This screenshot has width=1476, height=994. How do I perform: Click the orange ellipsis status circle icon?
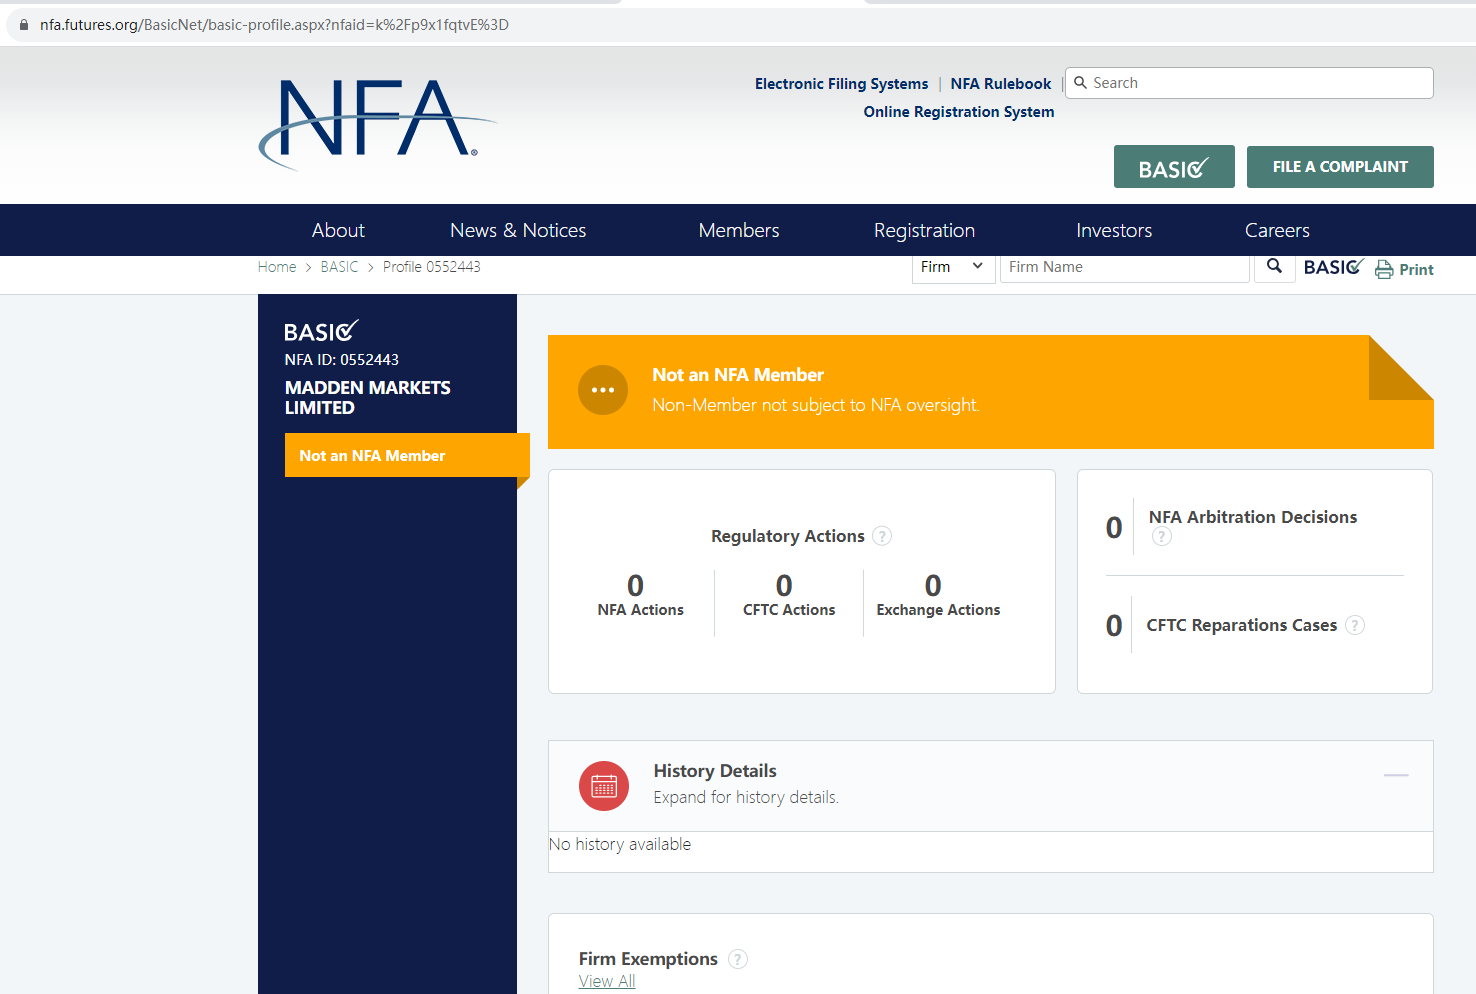[x=603, y=390]
